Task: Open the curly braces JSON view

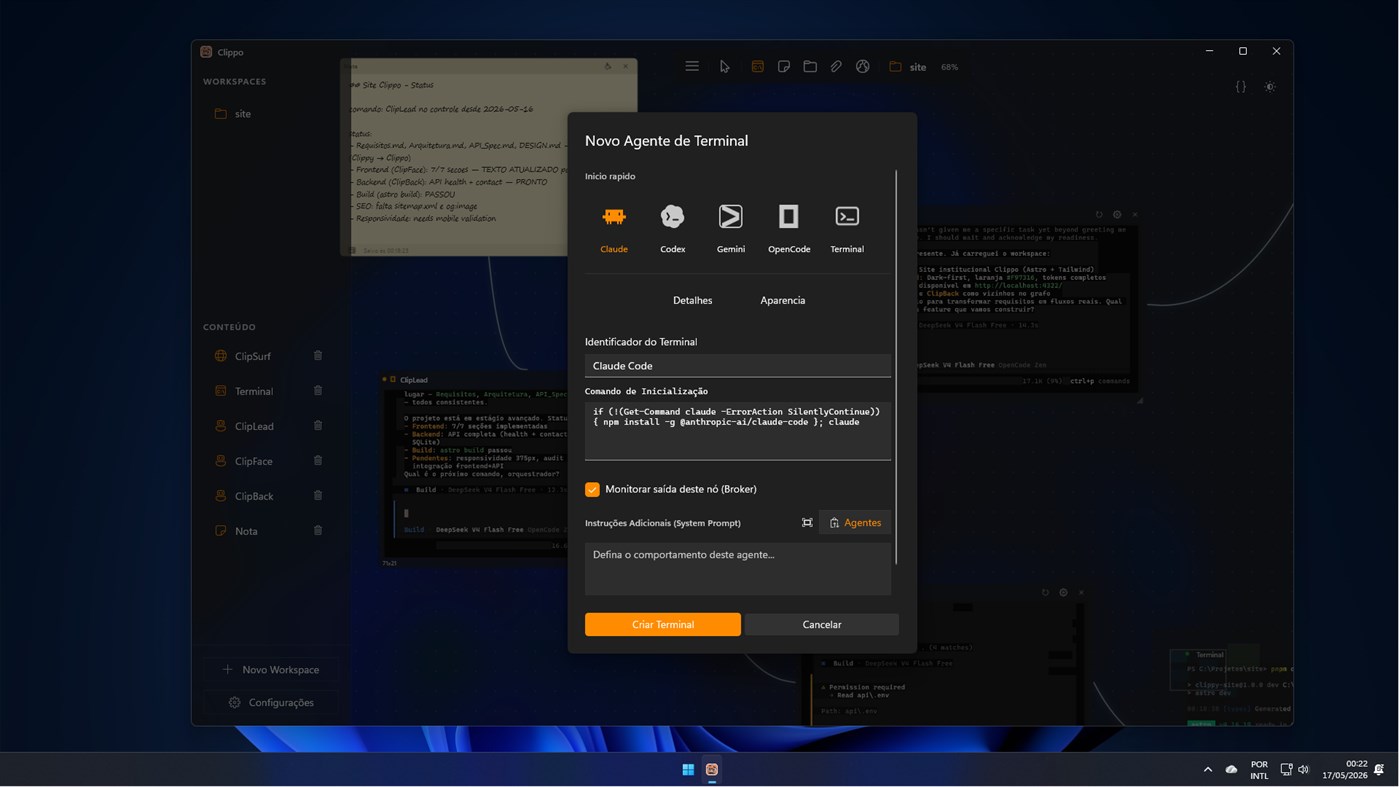Action: tap(1240, 87)
